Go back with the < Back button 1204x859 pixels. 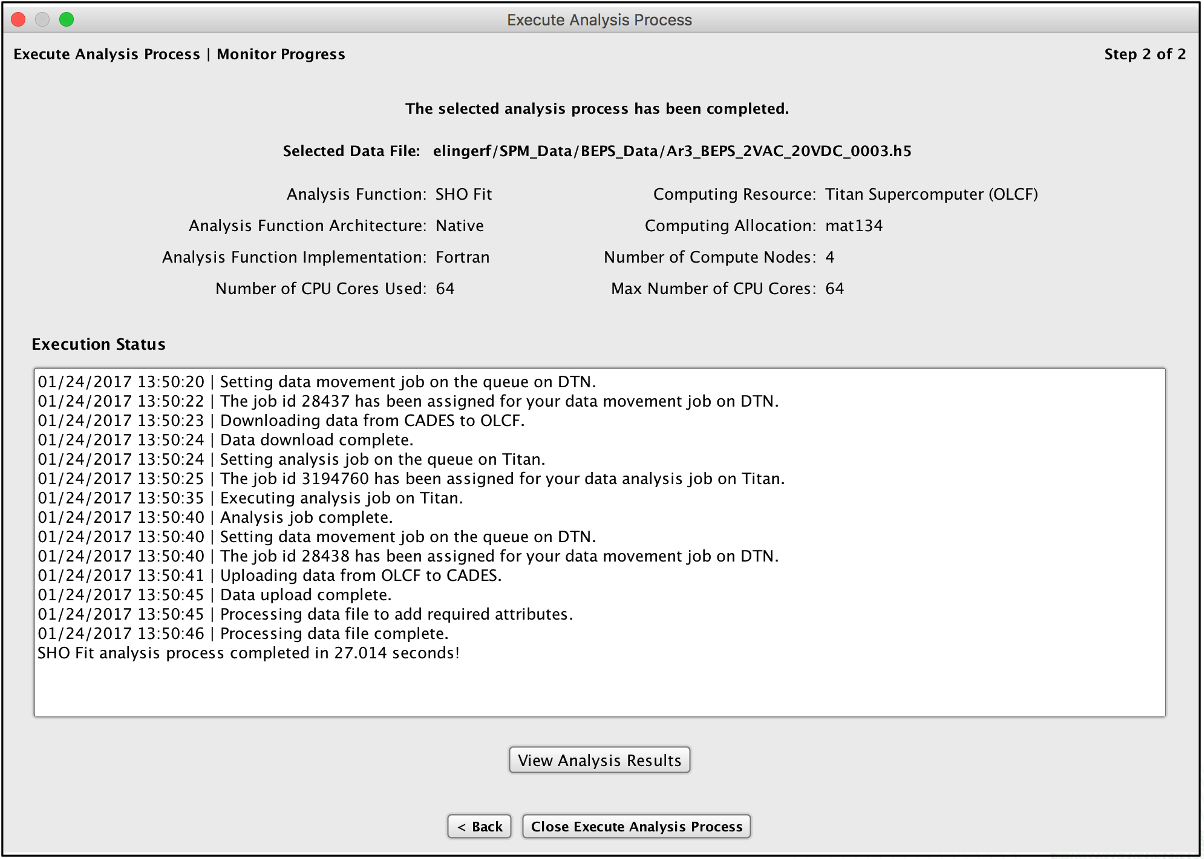point(480,827)
